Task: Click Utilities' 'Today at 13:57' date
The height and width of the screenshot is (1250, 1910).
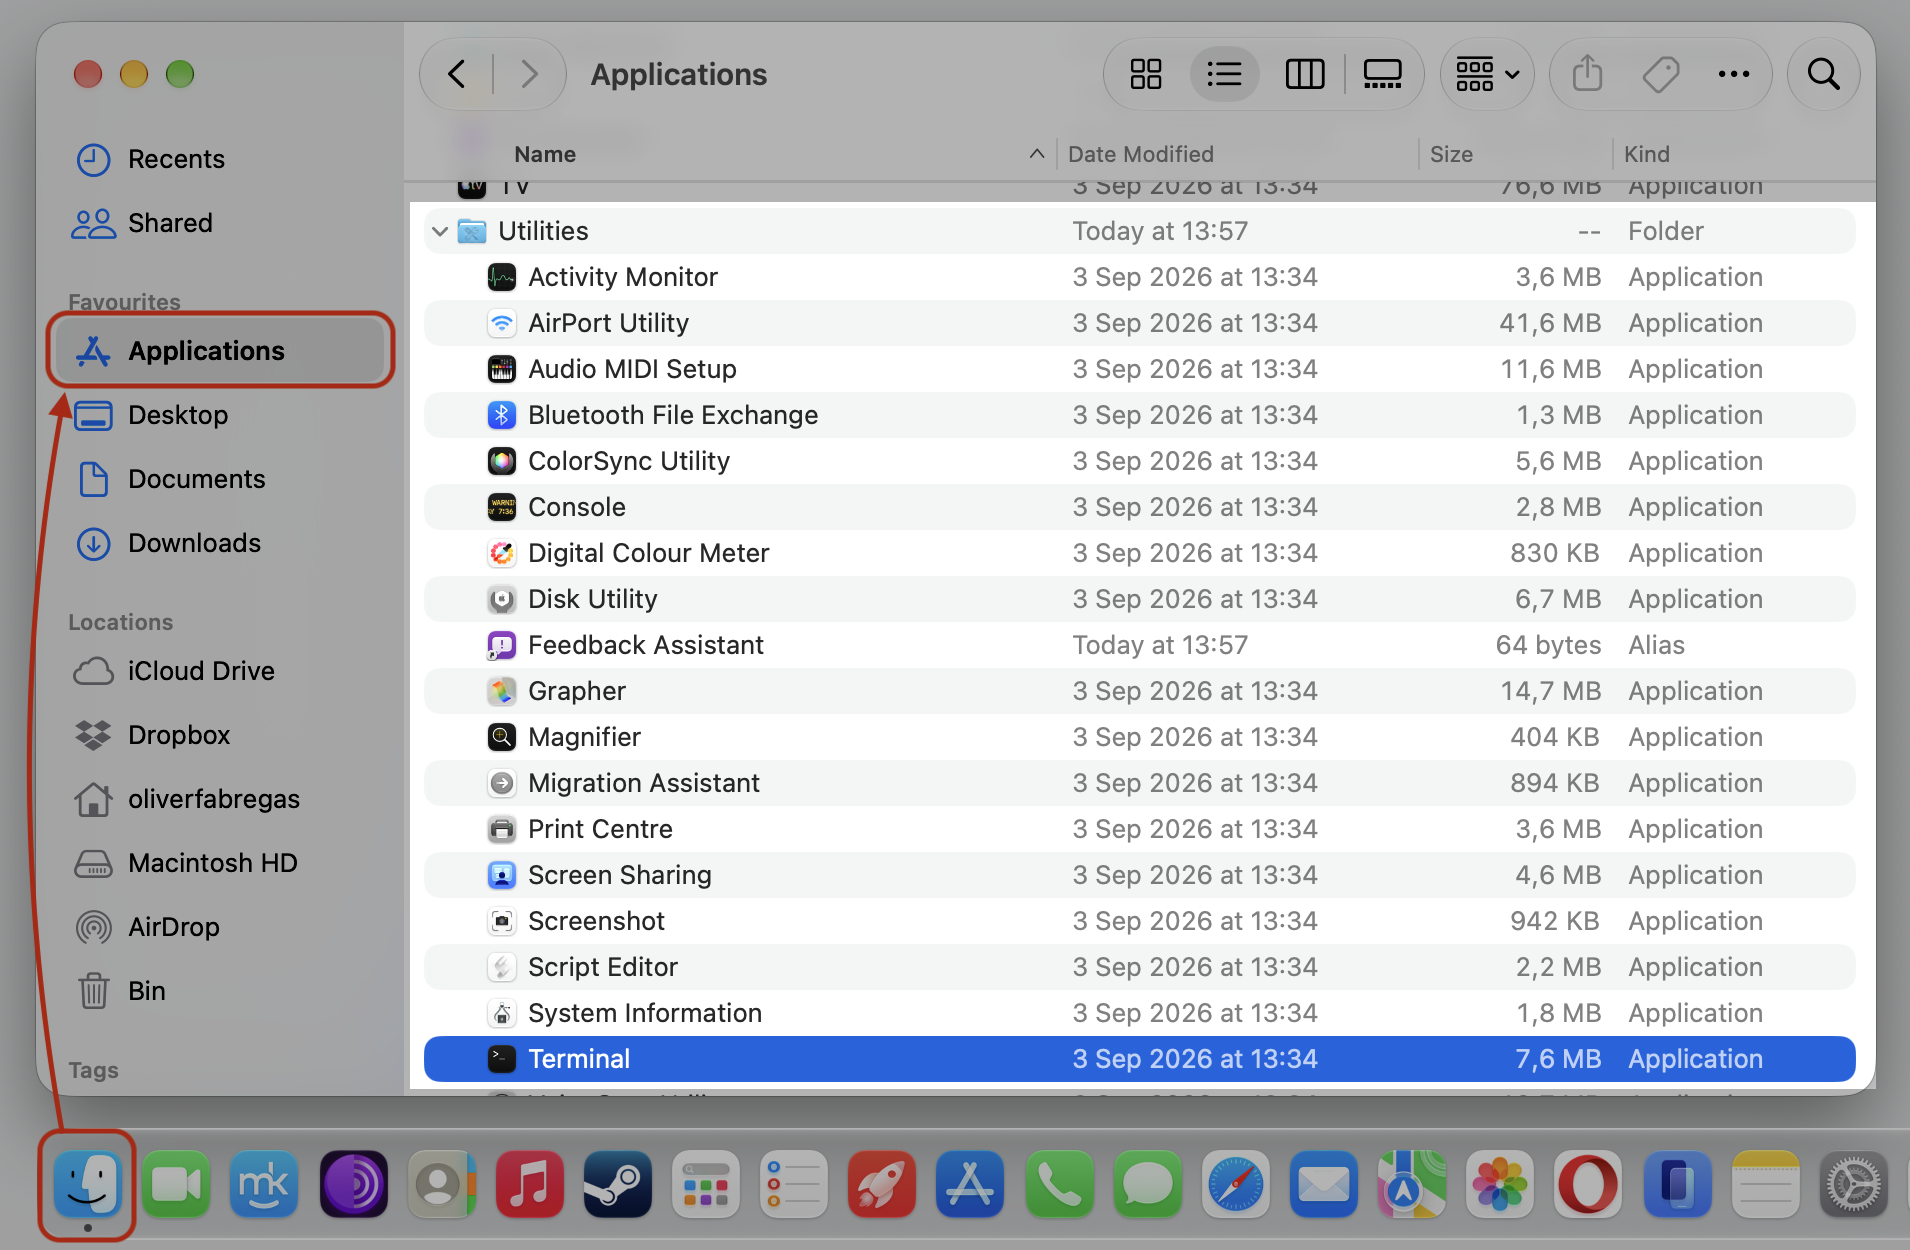Action: 1160,231
